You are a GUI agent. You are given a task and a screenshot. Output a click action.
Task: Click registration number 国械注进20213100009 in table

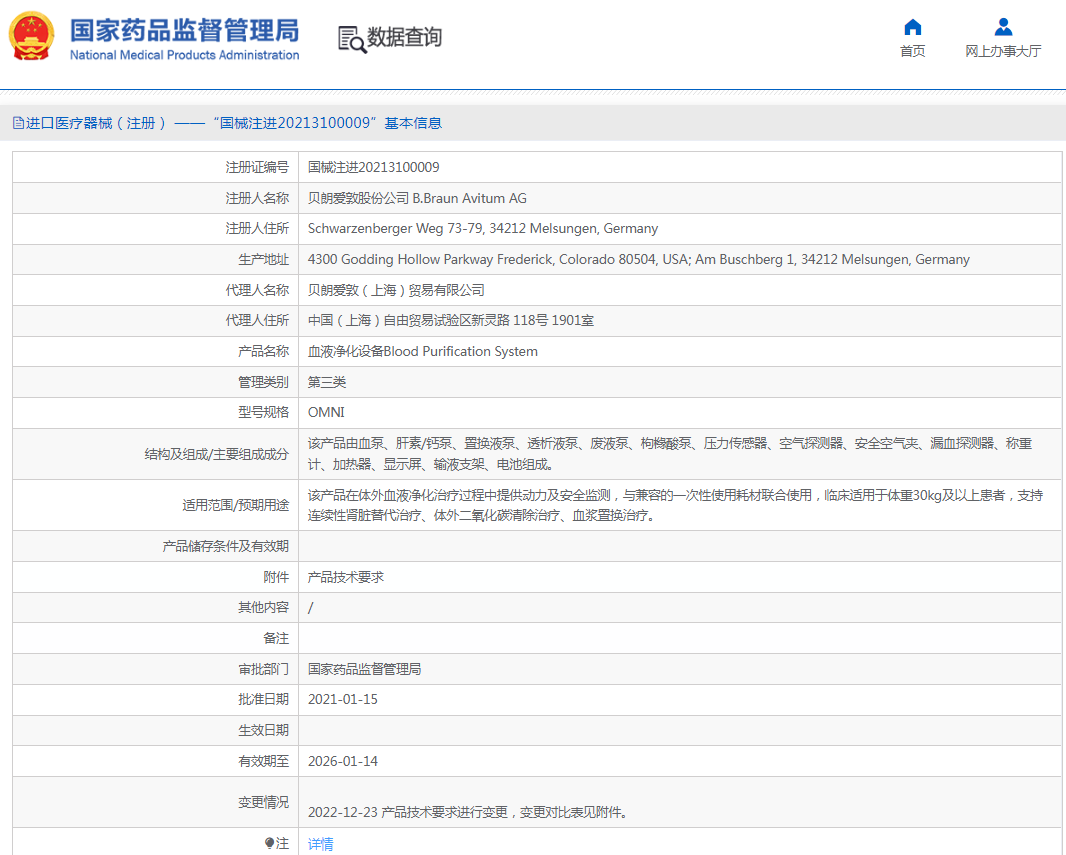pyautogui.click(x=373, y=168)
